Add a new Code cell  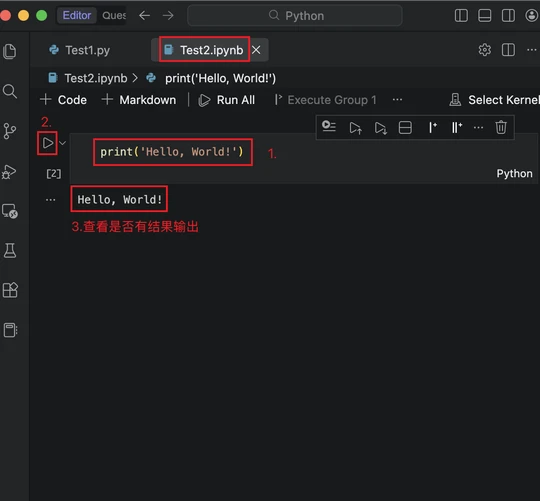(x=63, y=100)
